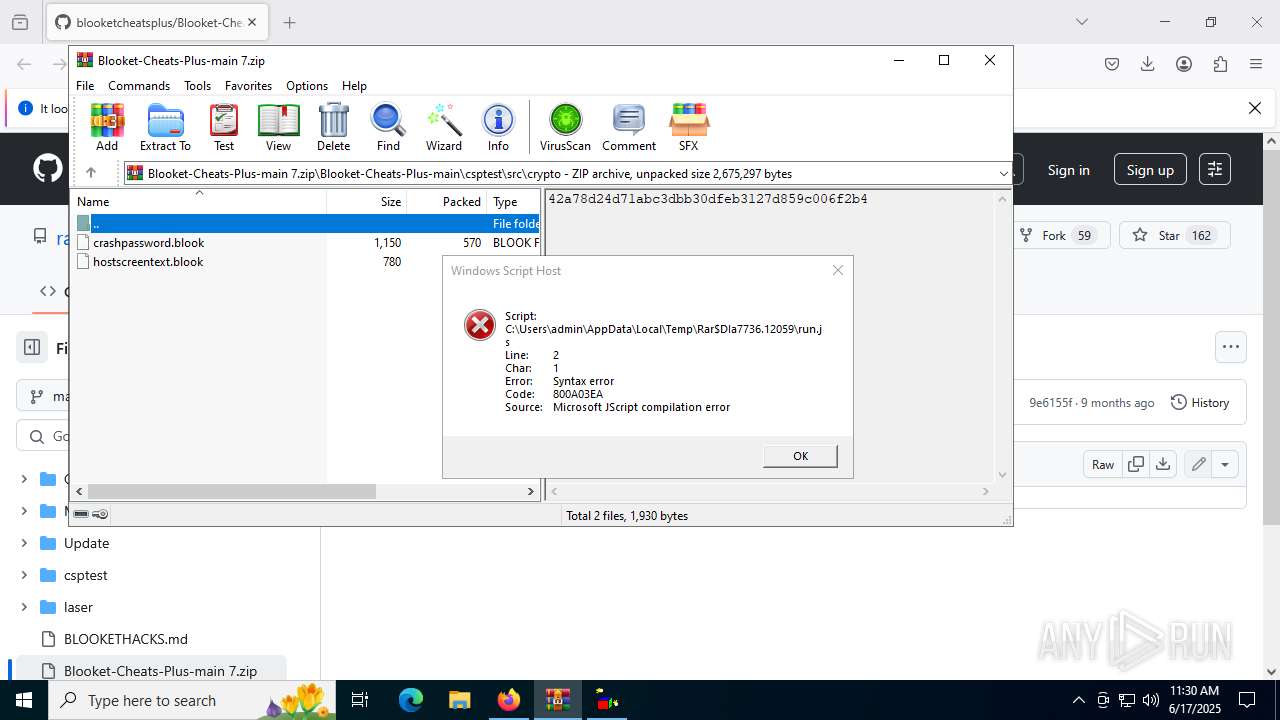Click WinRAR icon in taskbar
This screenshot has height=720, width=1280.
pyautogui.click(x=558, y=700)
